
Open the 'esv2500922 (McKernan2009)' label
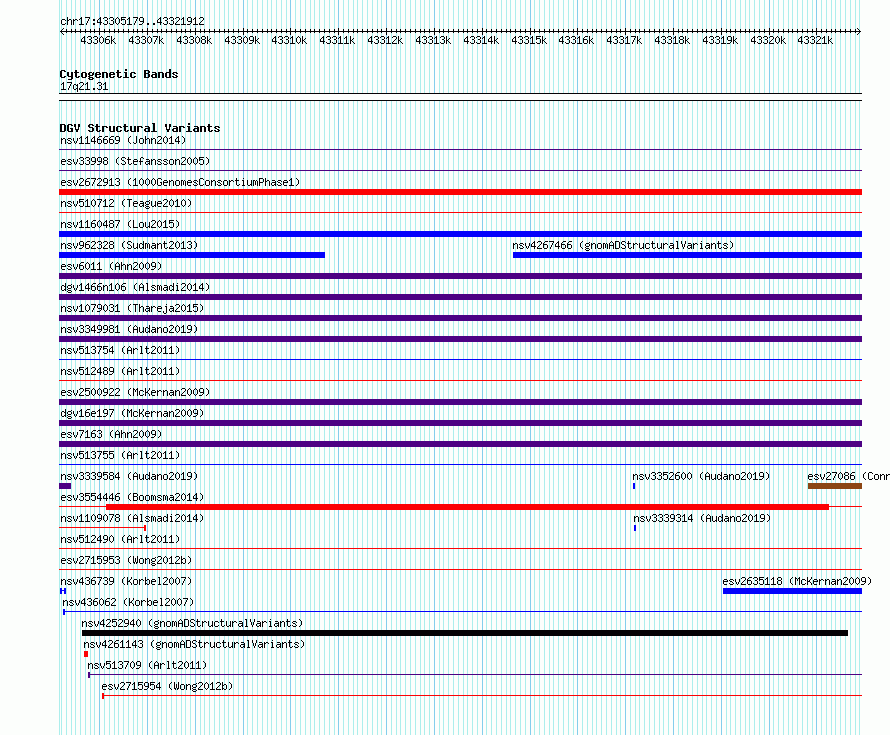135,392
